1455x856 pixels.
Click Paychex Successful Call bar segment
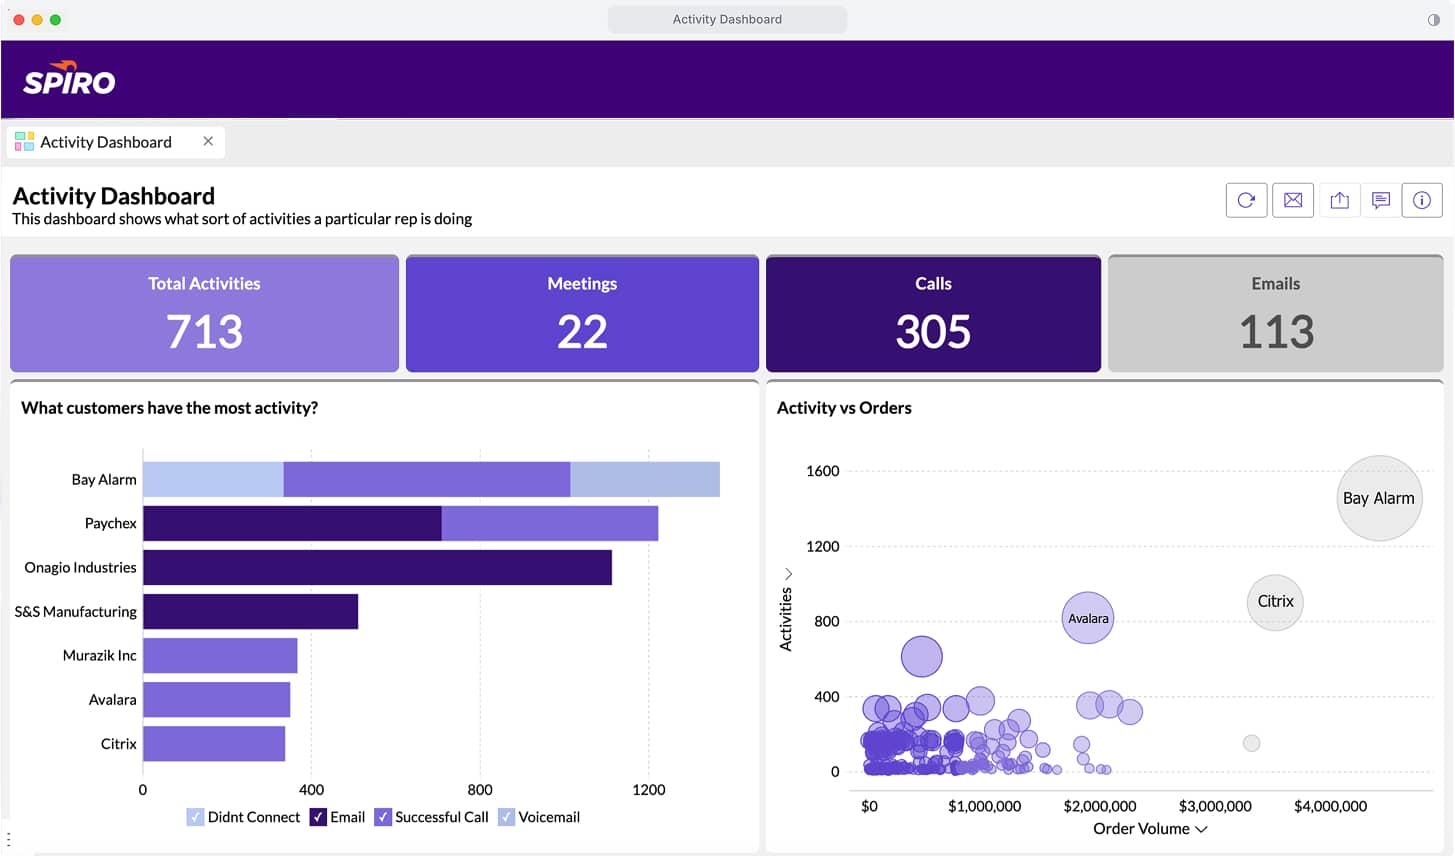click(550, 523)
